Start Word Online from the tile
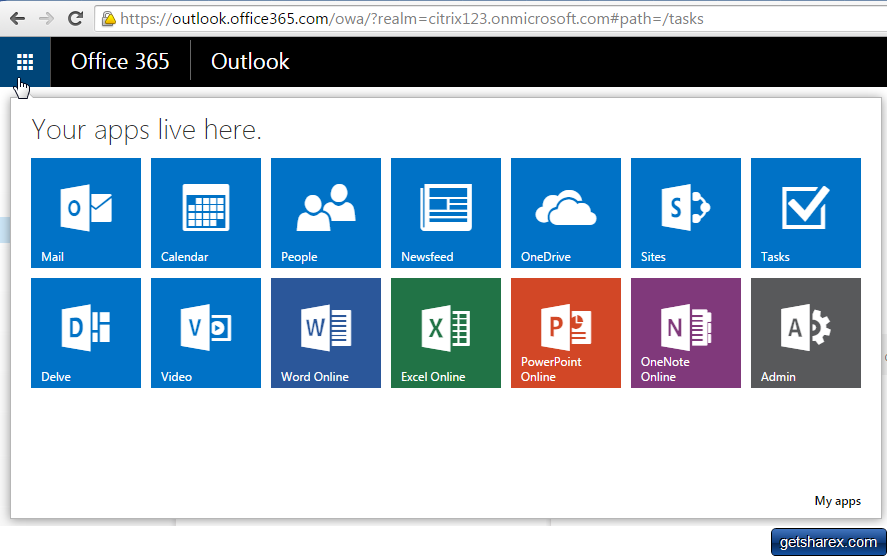 tap(326, 332)
